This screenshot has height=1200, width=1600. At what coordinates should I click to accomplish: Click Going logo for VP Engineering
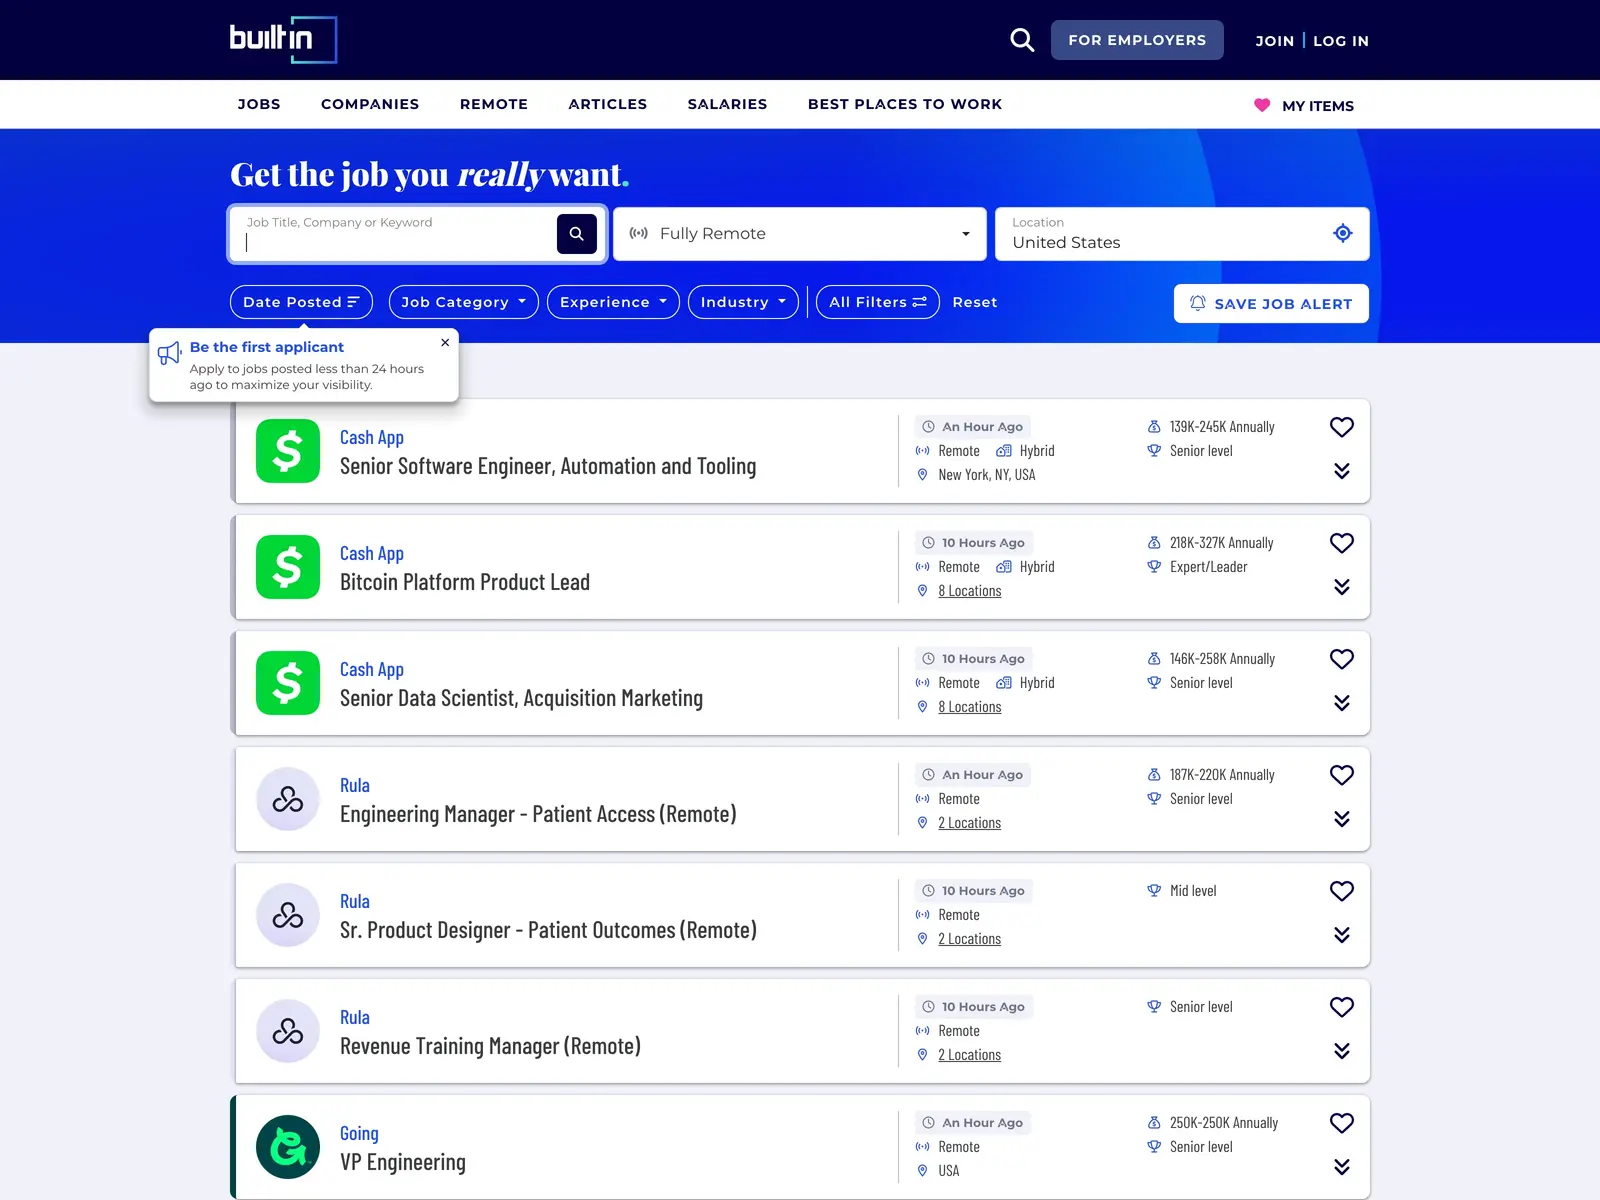pyautogui.click(x=288, y=1147)
